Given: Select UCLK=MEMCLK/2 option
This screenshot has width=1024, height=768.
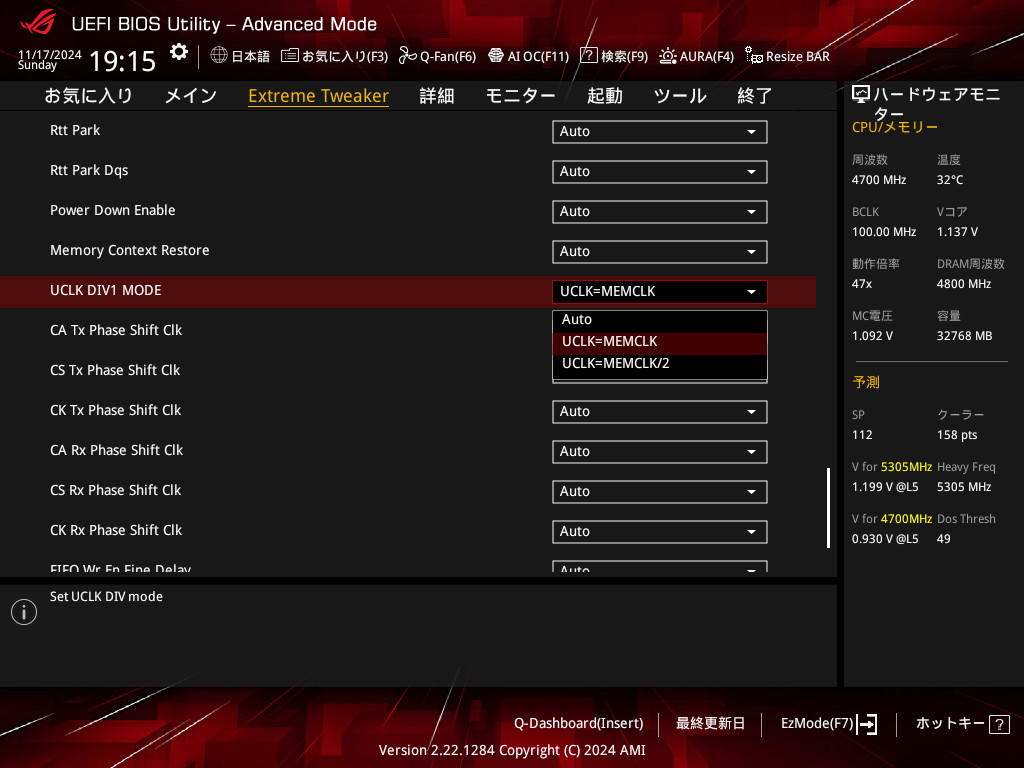Looking at the screenshot, I should (660, 364).
